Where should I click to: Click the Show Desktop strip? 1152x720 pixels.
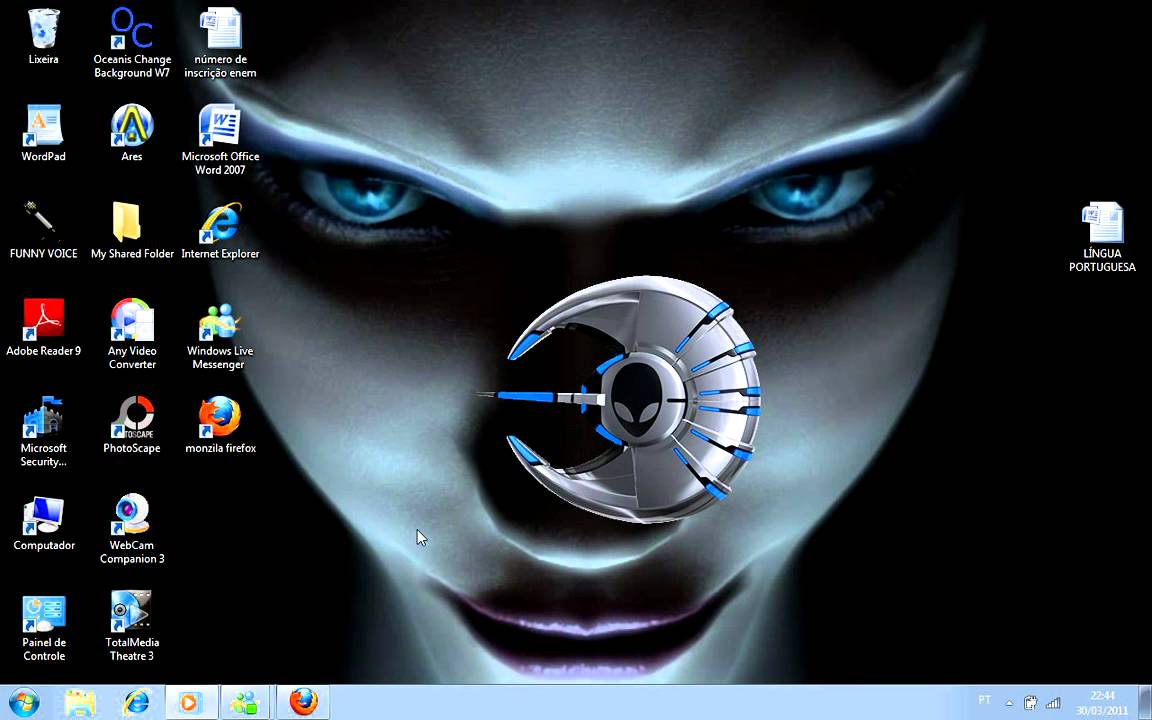[1145, 702]
